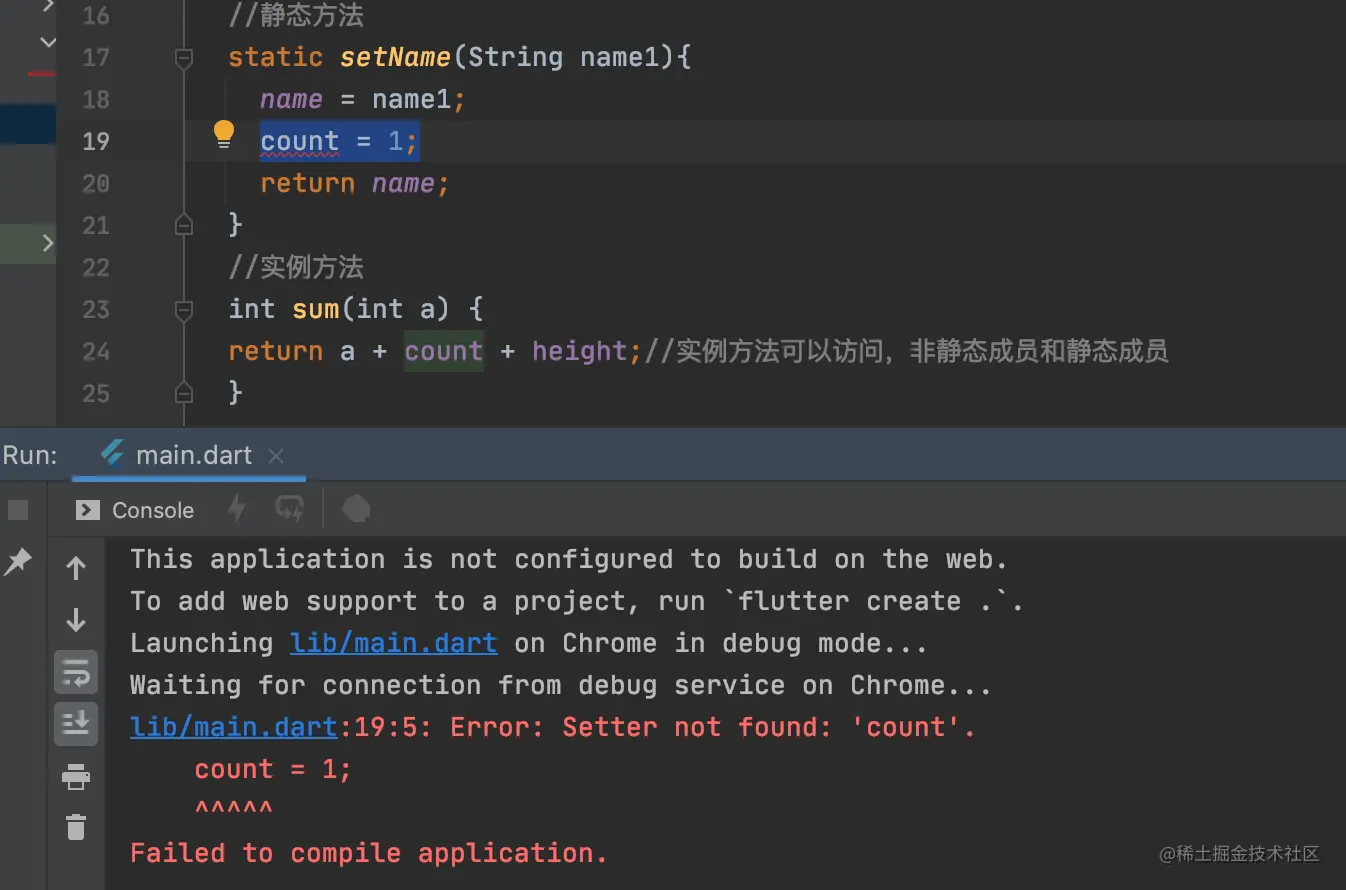
Task: Click 'int sum(int a)' signature text
Action: click(339, 309)
